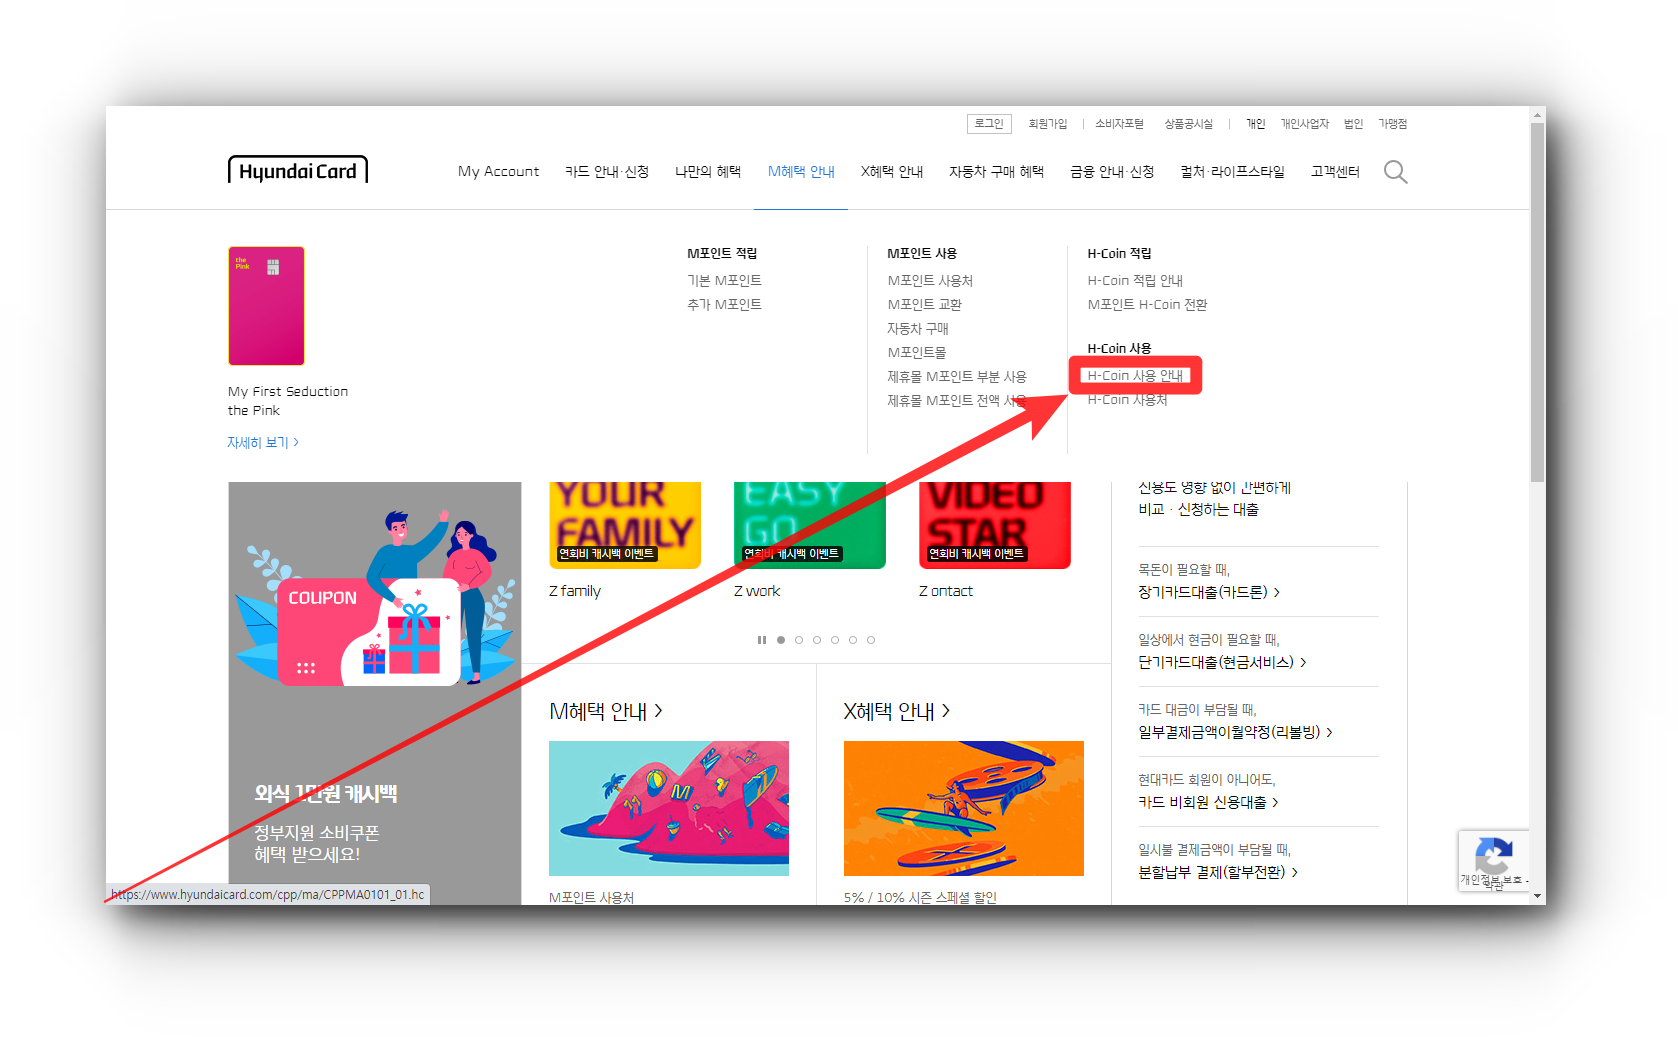Click the scrollbar up arrow

[x=1538, y=116]
